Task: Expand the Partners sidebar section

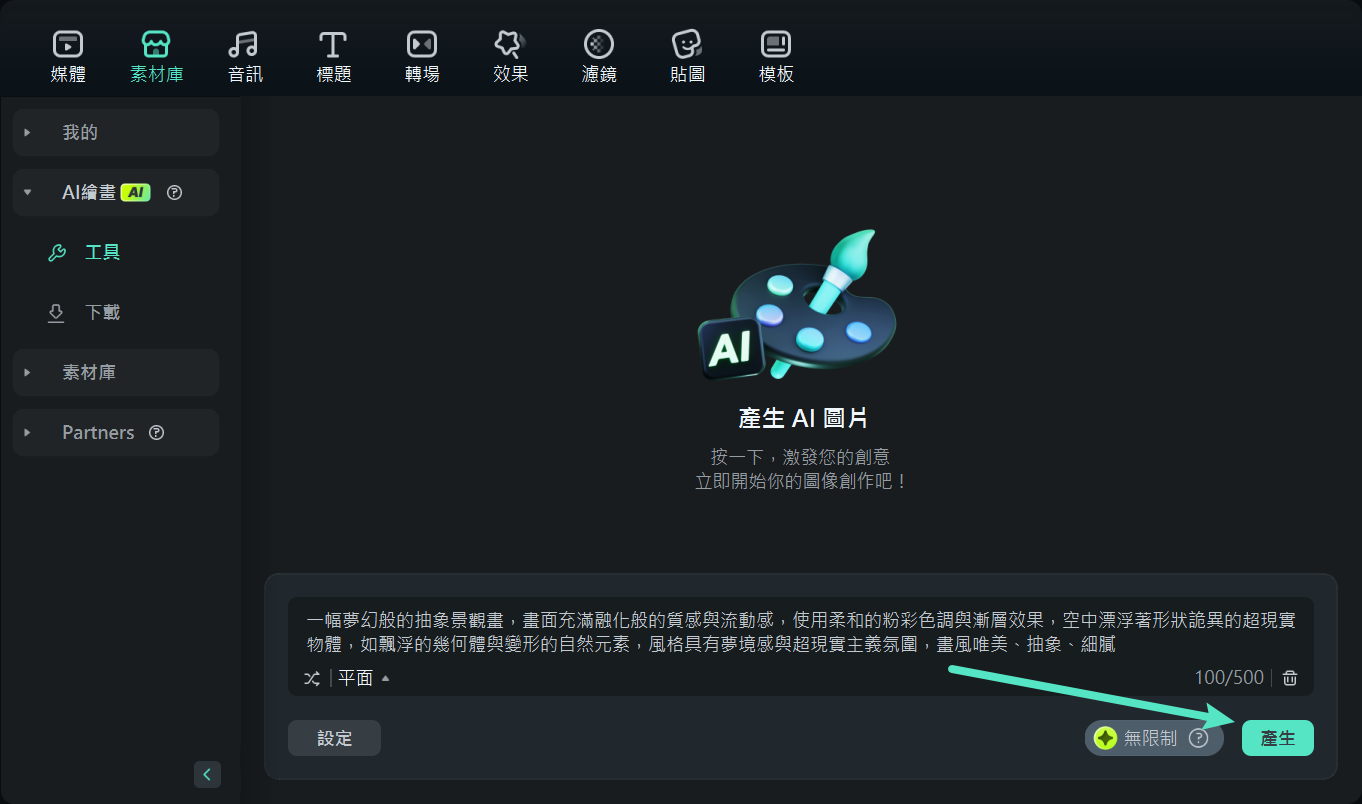Action: click(x=116, y=432)
